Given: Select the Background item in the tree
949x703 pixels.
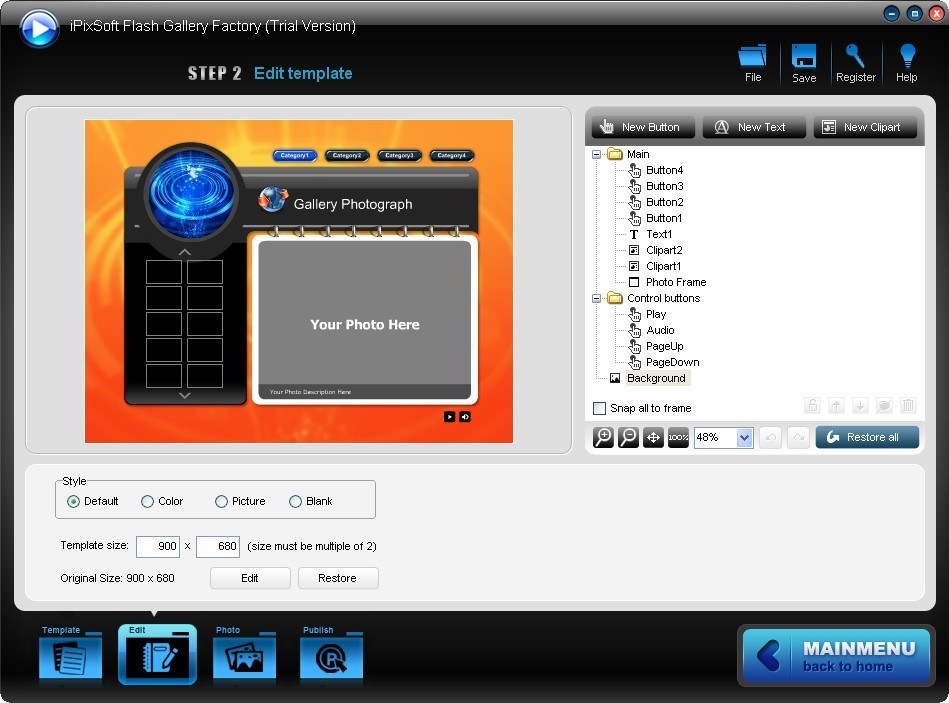Looking at the screenshot, I should coord(657,378).
